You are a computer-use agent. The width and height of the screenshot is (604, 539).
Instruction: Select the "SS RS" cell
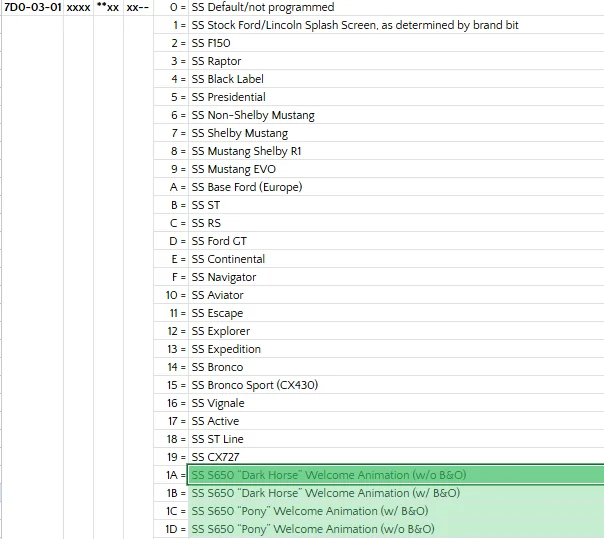pyautogui.click(x=396, y=223)
